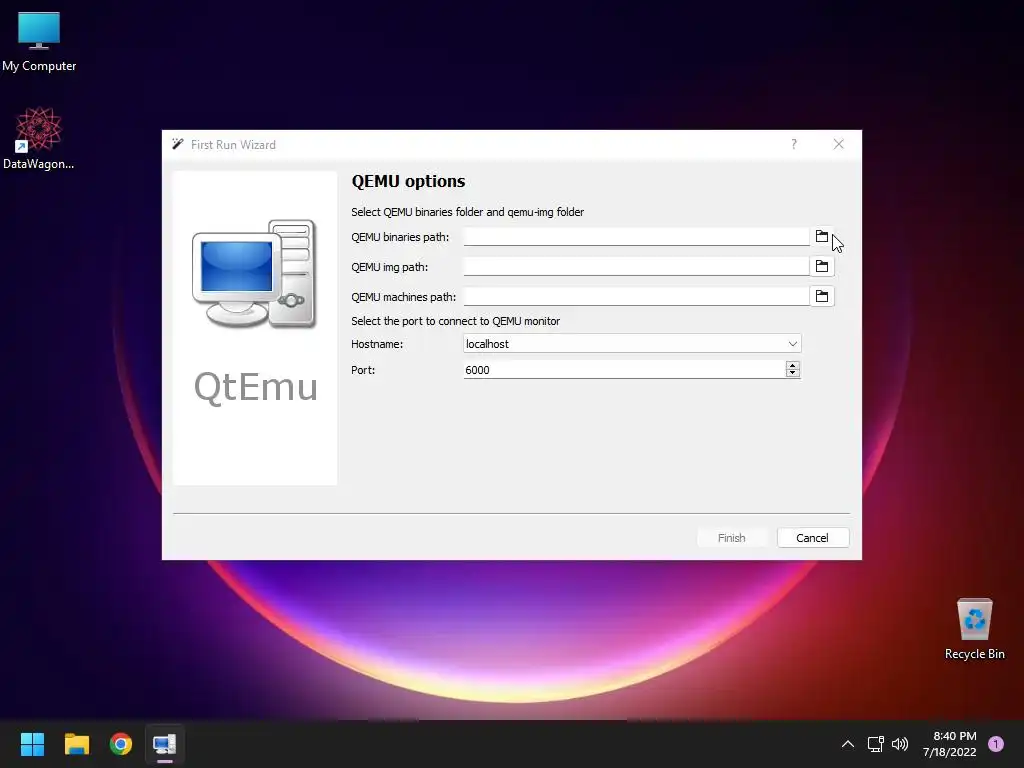
Task: Open the Hostname dropdown
Action: (632, 344)
